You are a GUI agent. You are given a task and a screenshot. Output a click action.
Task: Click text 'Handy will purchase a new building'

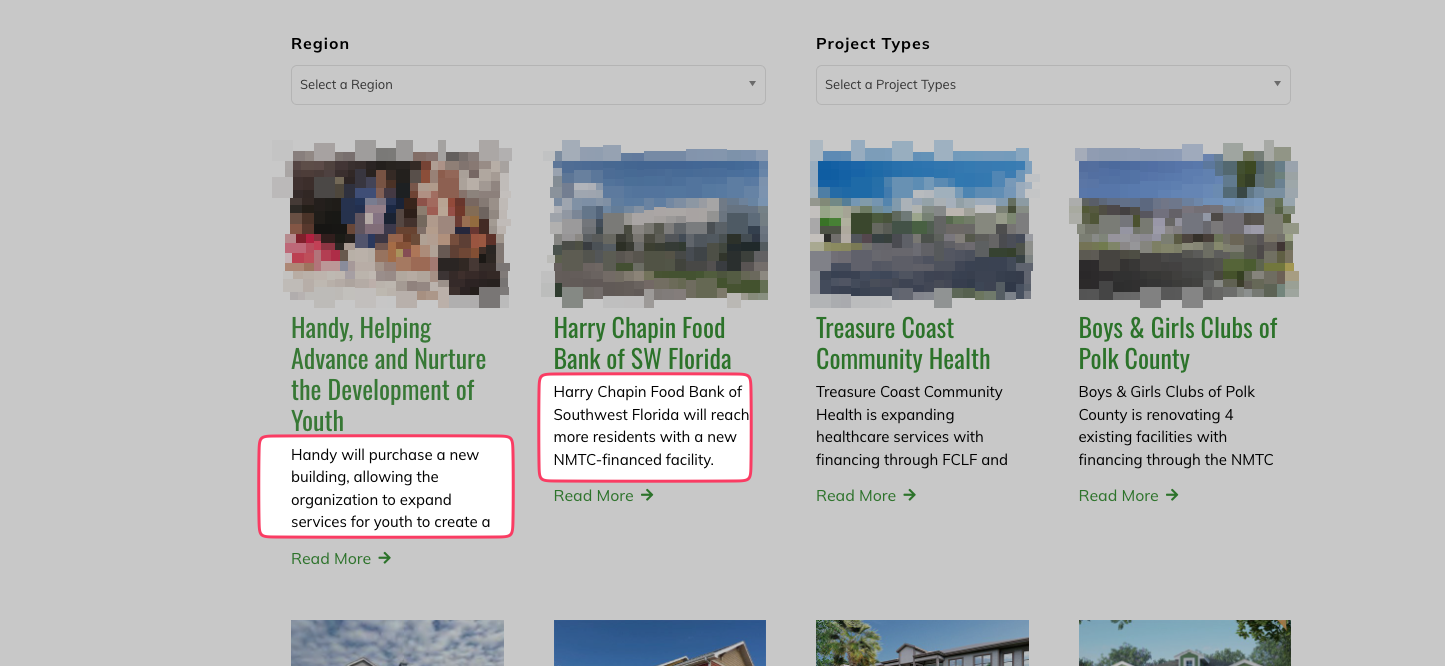(385, 466)
